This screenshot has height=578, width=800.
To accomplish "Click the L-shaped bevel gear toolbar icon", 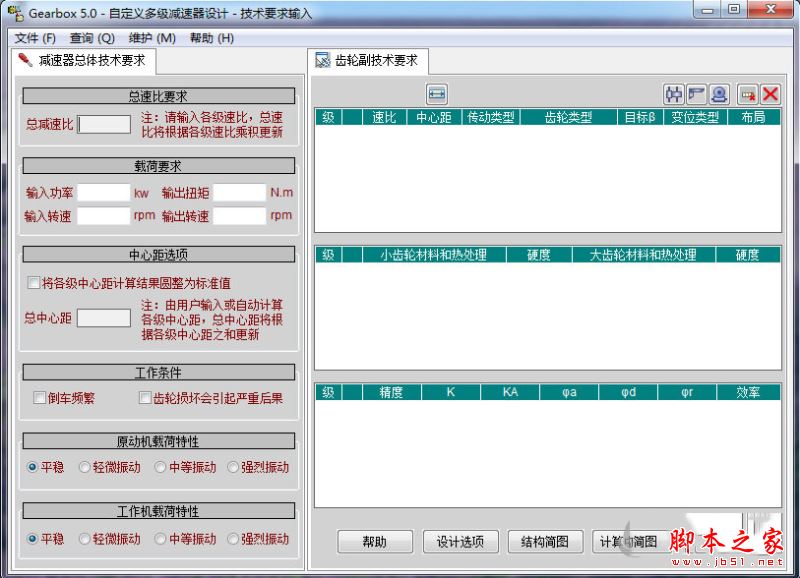I will point(696,94).
